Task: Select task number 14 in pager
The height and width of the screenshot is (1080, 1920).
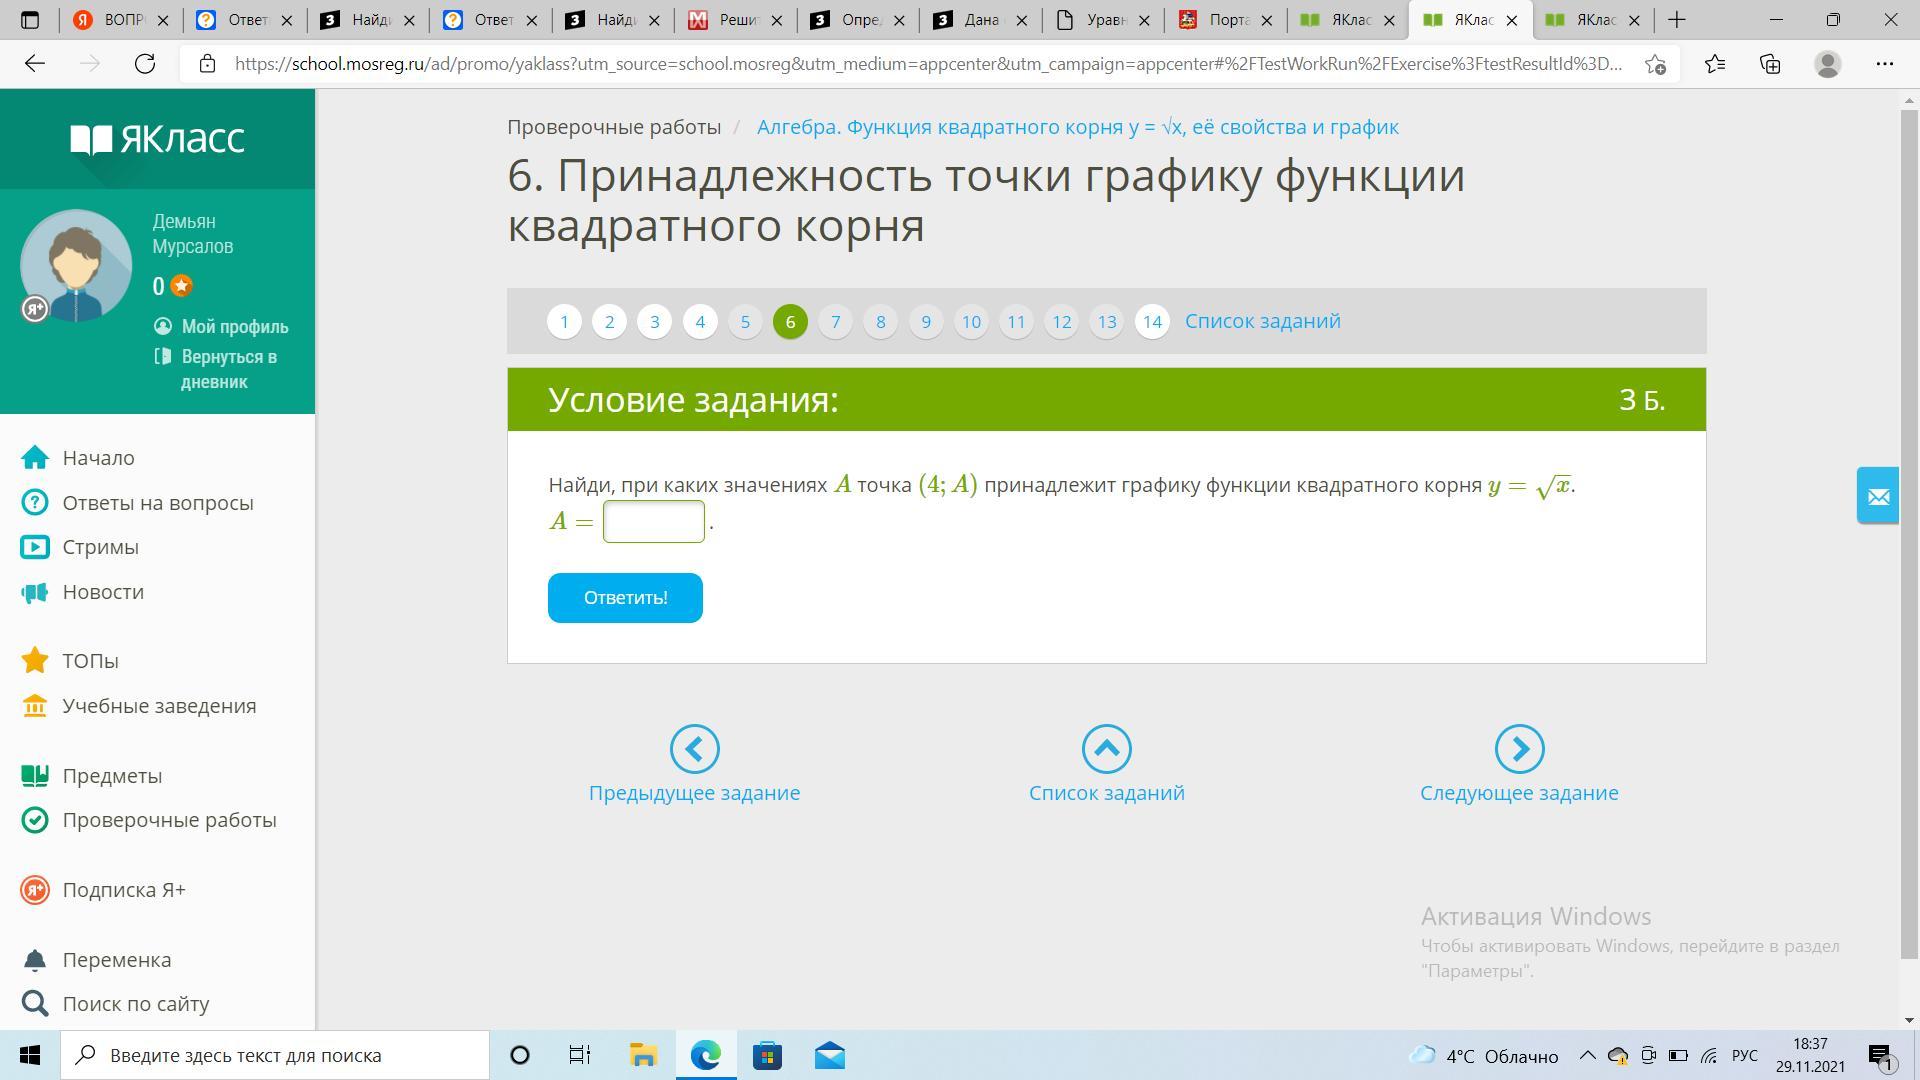Action: (1152, 322)
